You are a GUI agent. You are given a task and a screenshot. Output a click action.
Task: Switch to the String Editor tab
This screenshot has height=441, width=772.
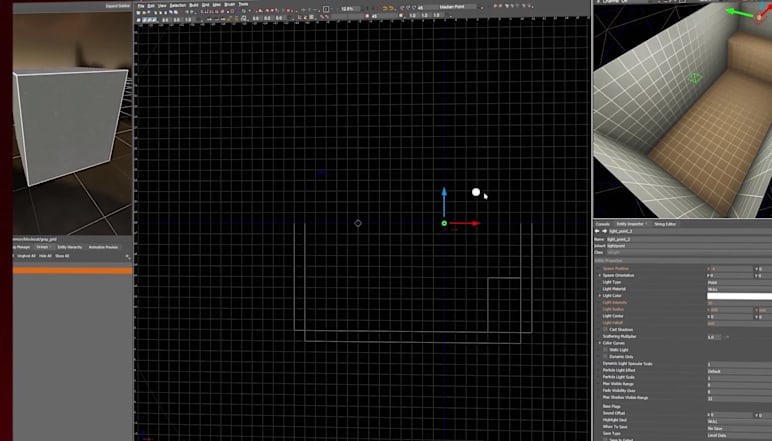coord(665,224)
